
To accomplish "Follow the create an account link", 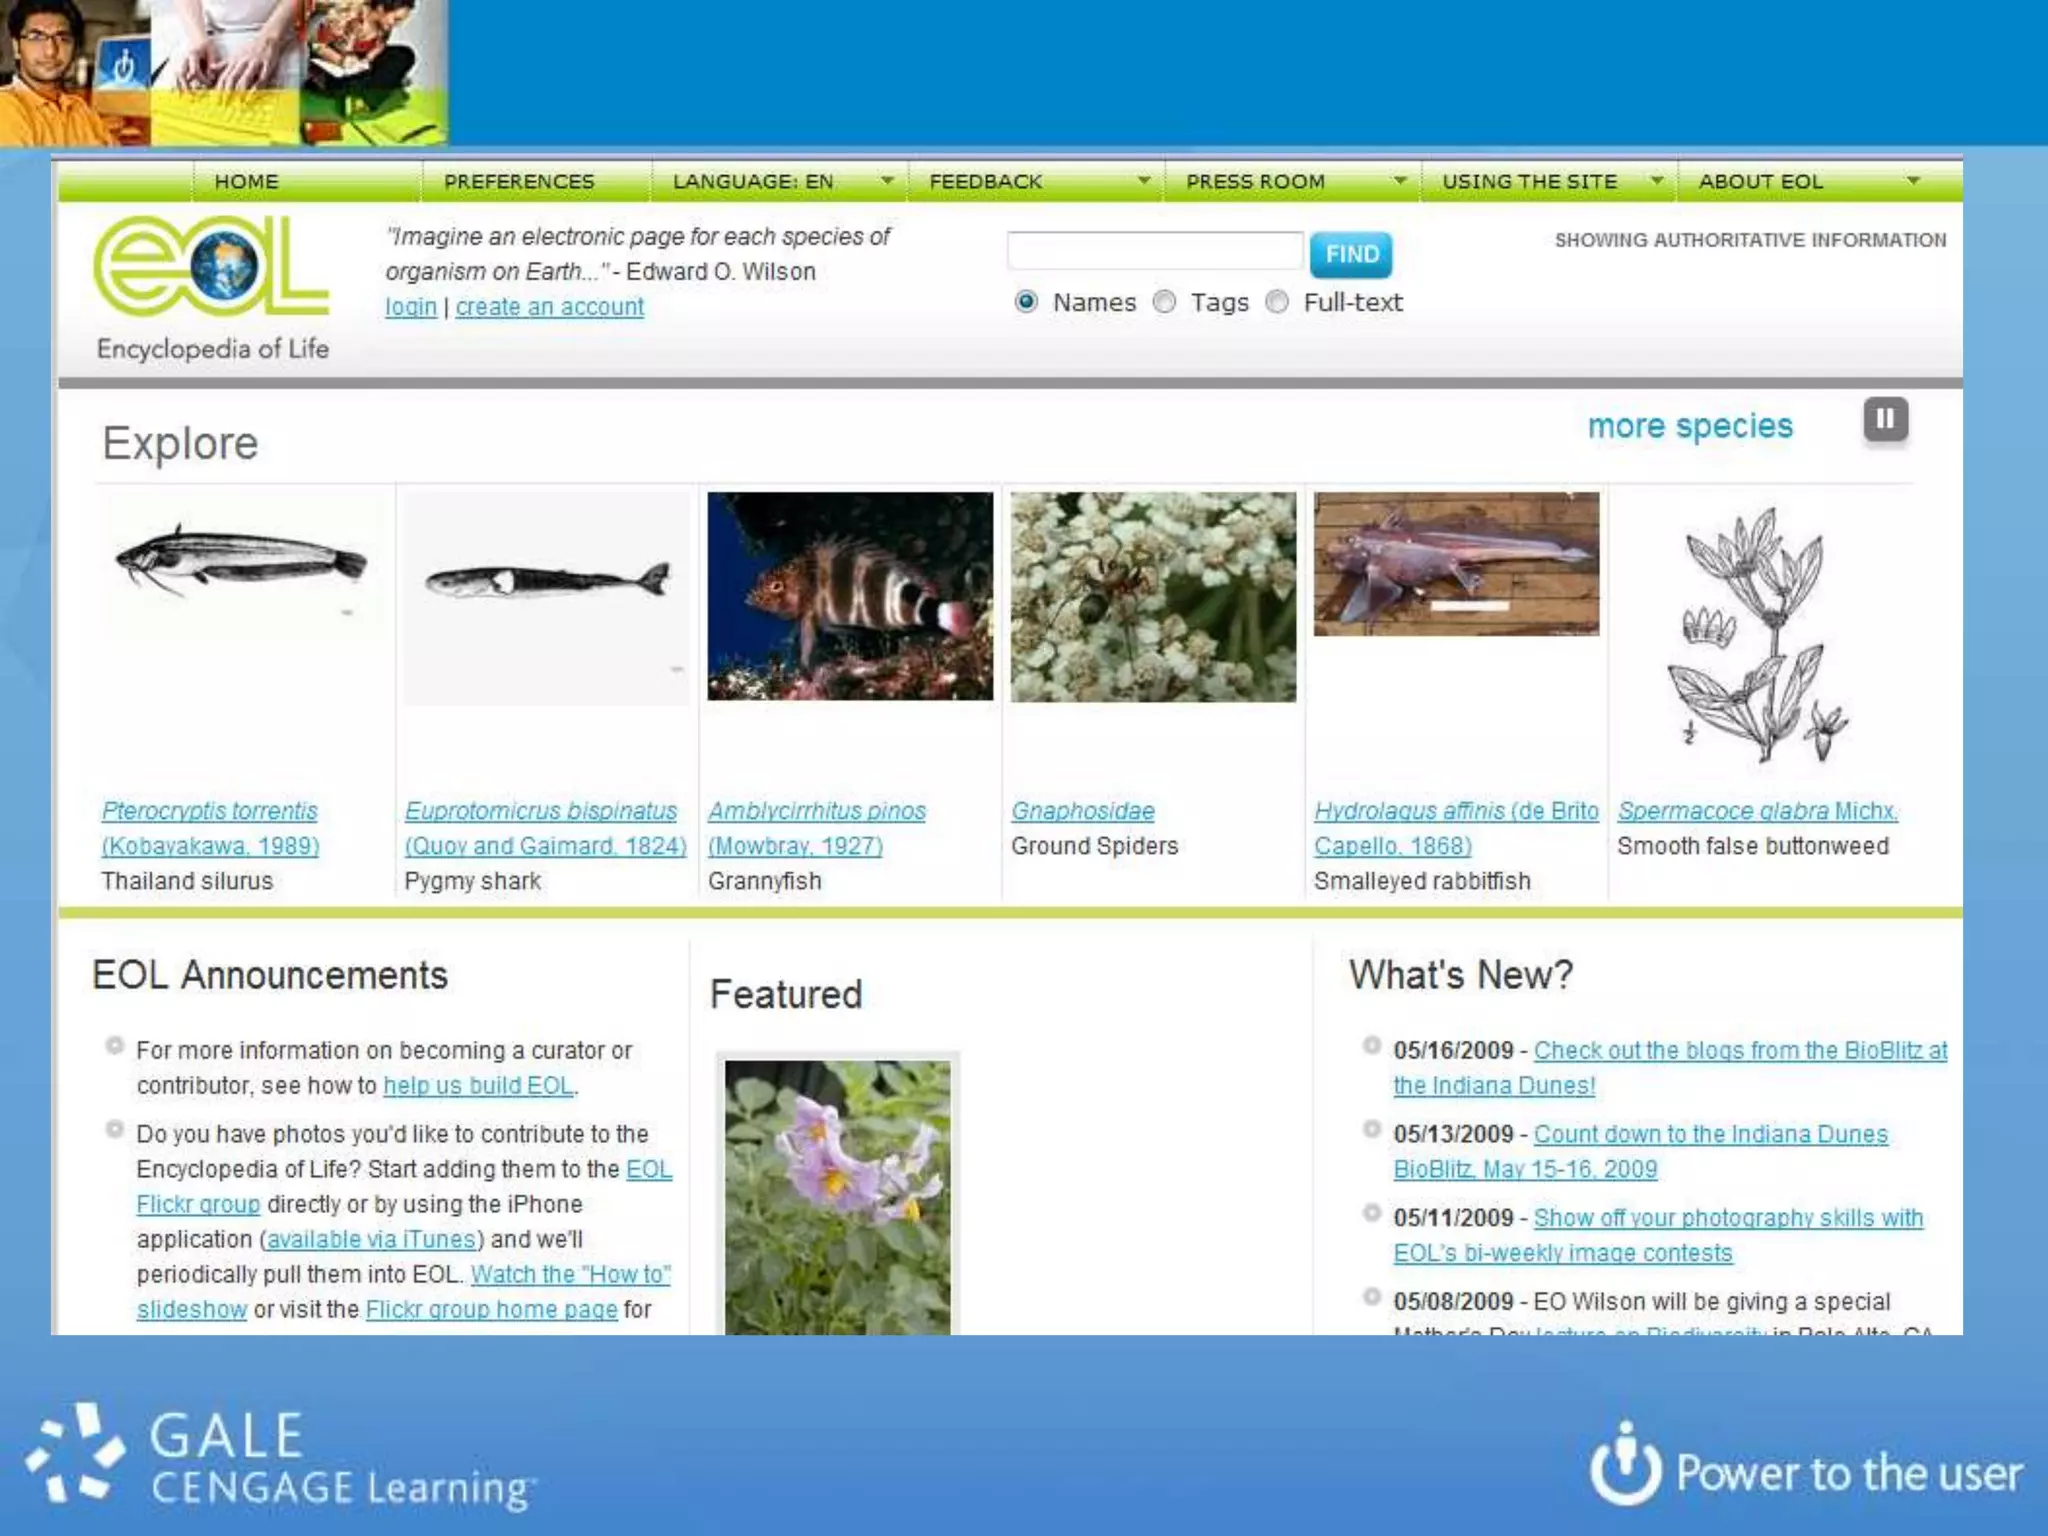I will pyautogui.click(x=549, y=307).
